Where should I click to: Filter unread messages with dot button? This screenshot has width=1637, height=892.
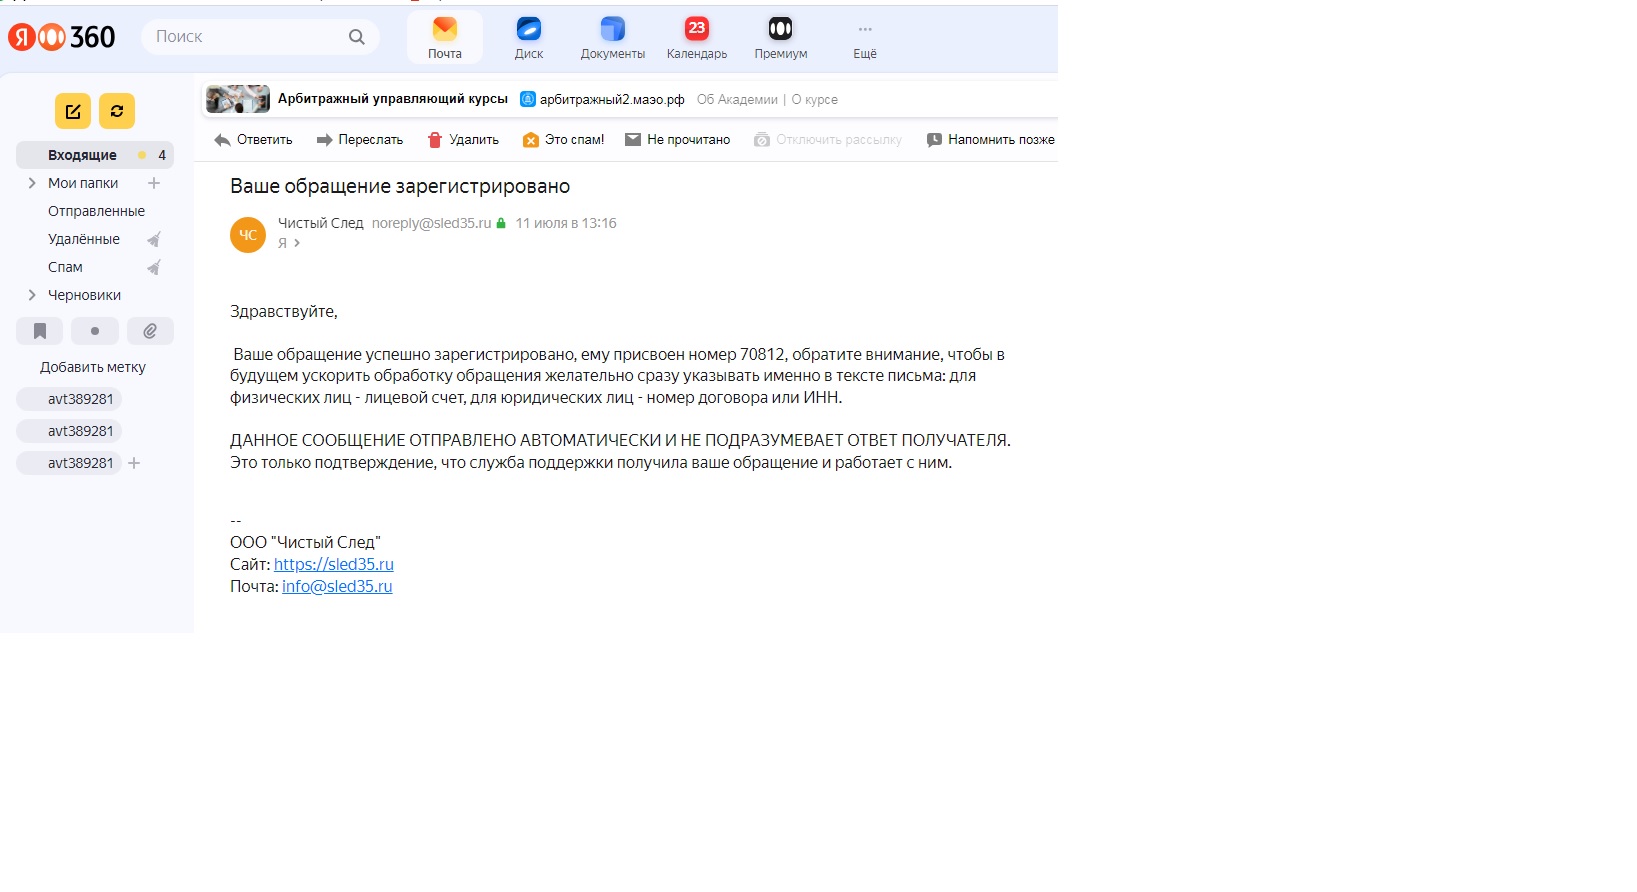pyautogui.click(x=95, y=331)
